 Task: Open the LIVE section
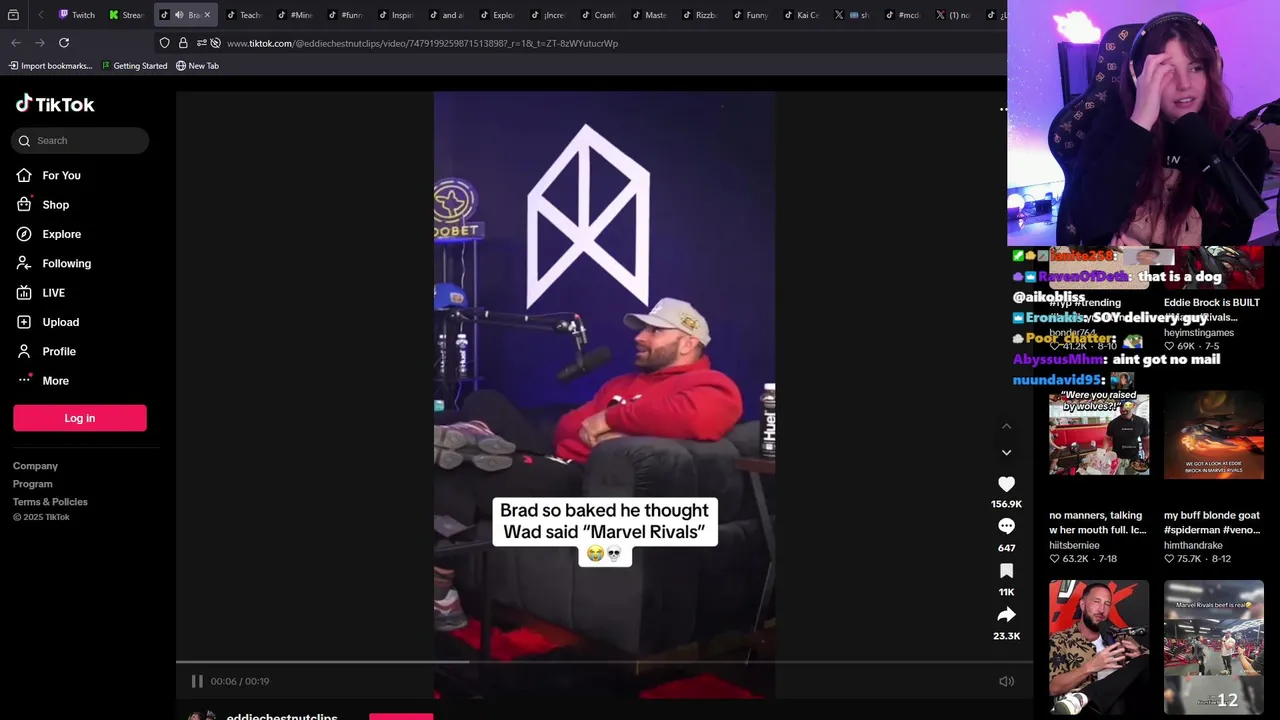click(x=40, y=293)
